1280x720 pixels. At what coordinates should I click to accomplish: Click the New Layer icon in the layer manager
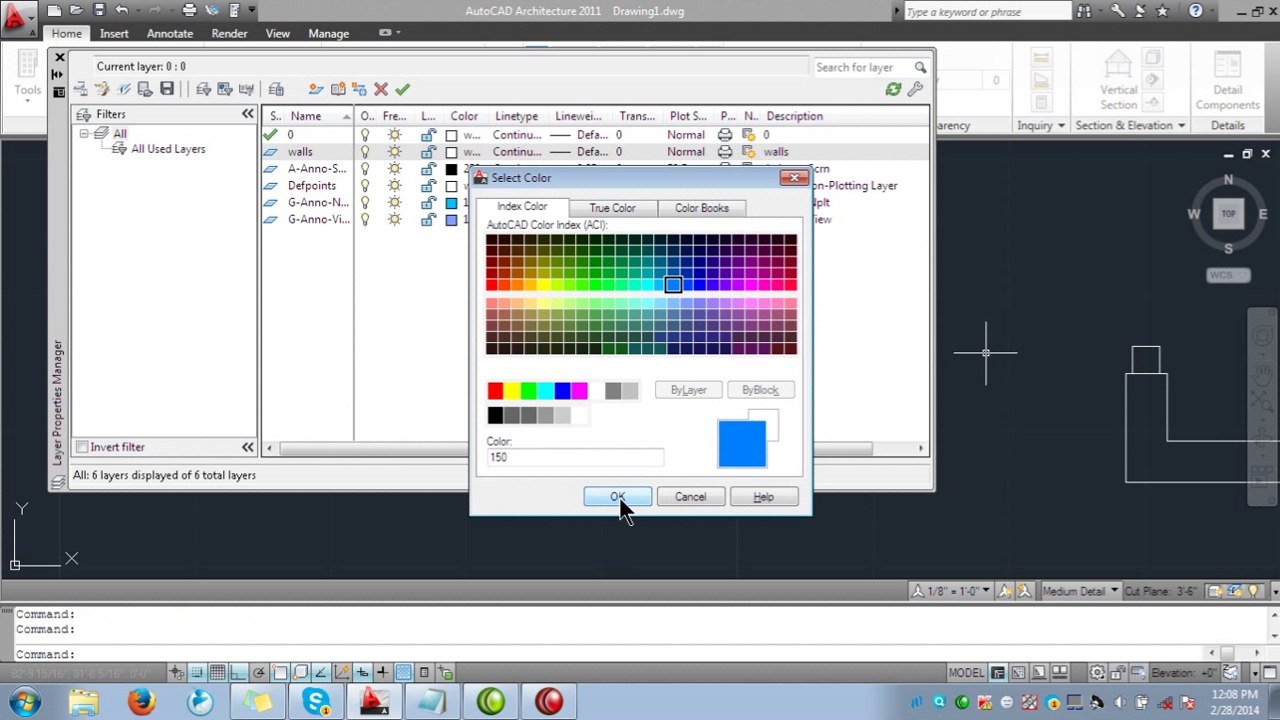tap(316, 89)
